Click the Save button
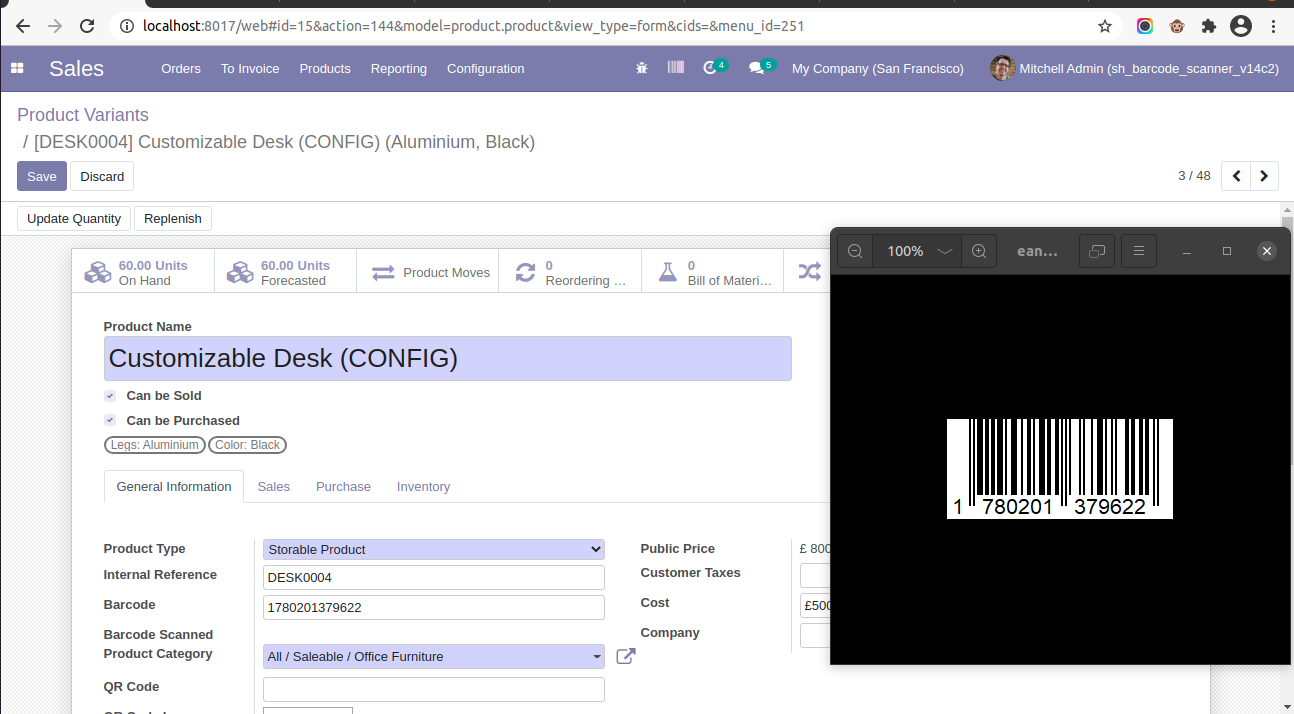The height and width of the screenshot is (714, 1294). 42,176
